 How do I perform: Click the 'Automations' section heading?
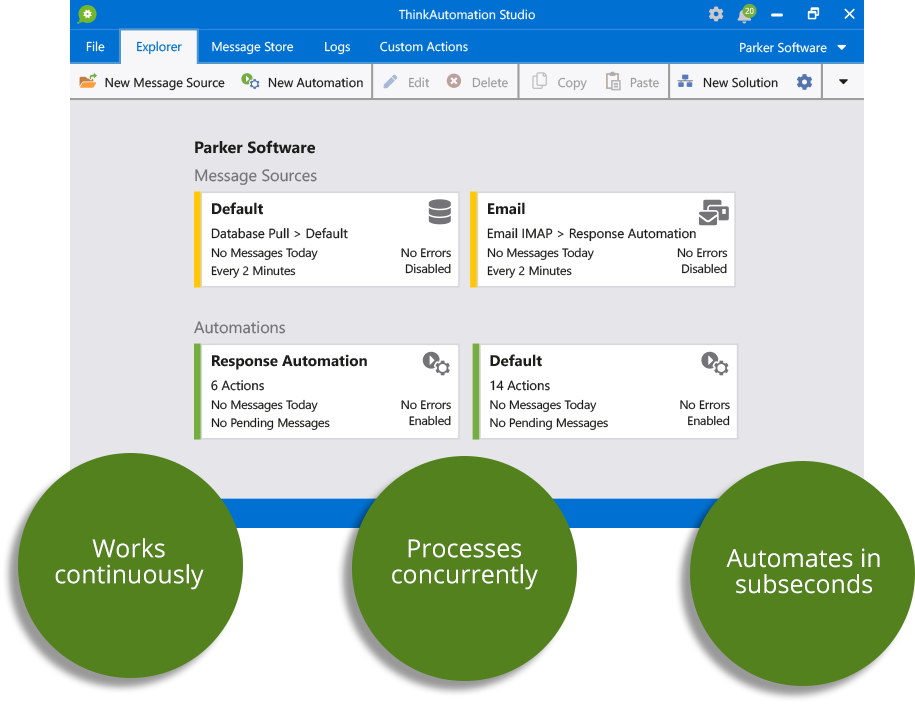coord(239,328)
